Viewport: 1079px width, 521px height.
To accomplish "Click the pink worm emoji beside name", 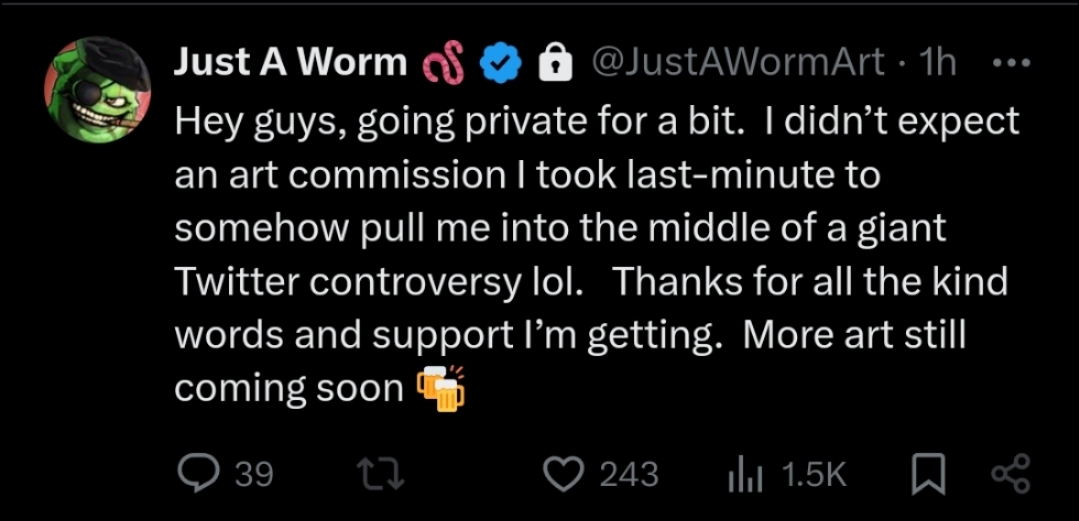I will coord(444,64).
